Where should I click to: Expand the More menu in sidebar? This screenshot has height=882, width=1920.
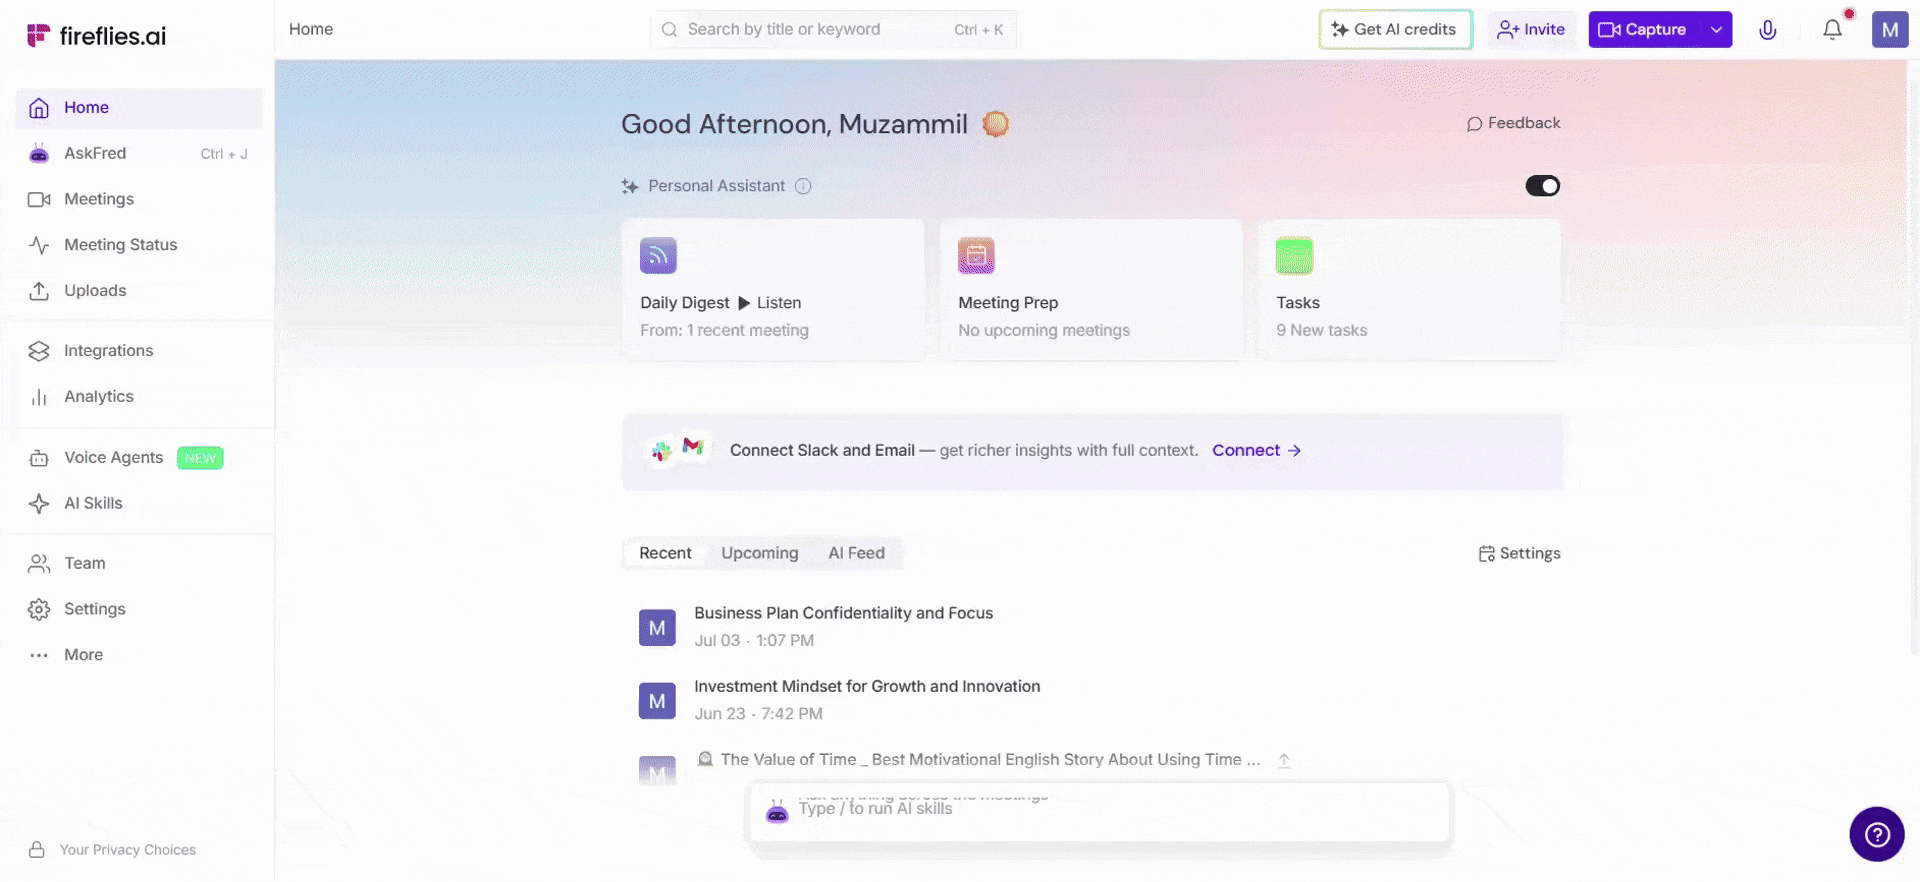coord(139,655)
